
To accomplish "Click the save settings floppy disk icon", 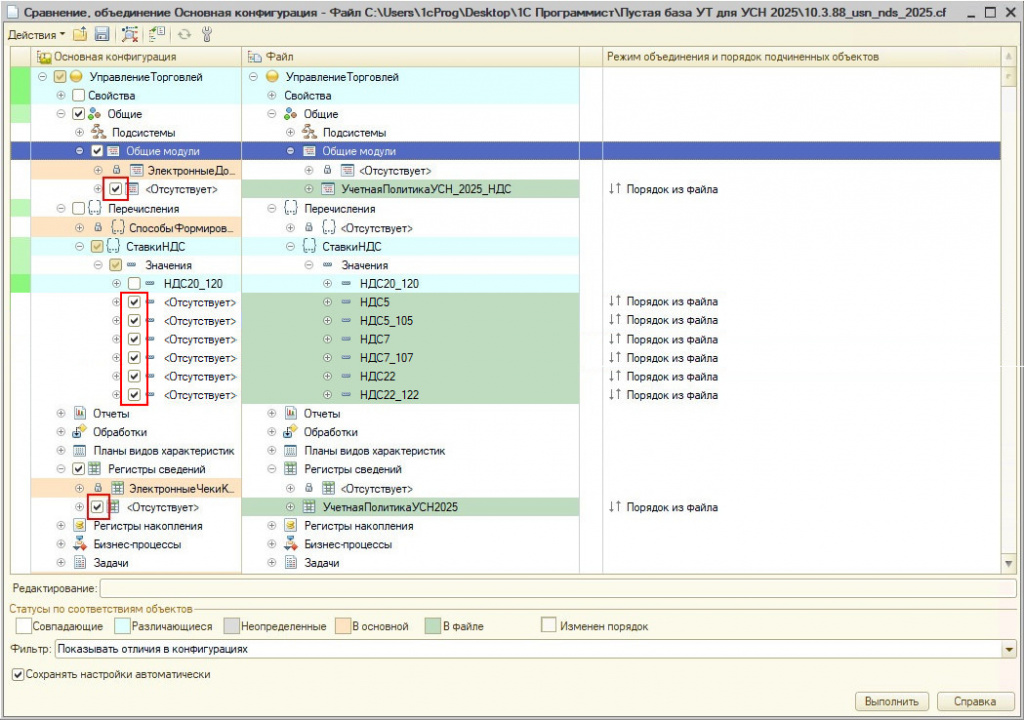I will click(101, 35).
